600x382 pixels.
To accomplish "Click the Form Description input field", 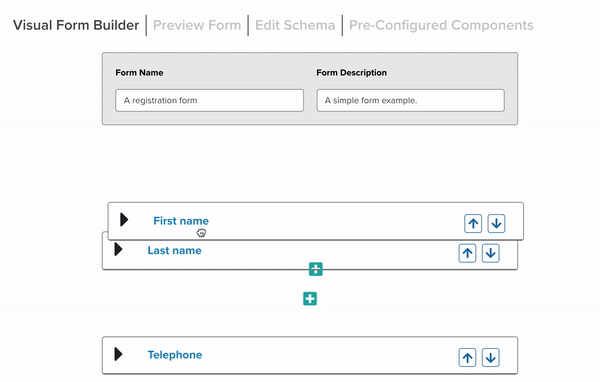I will point(411,100).
